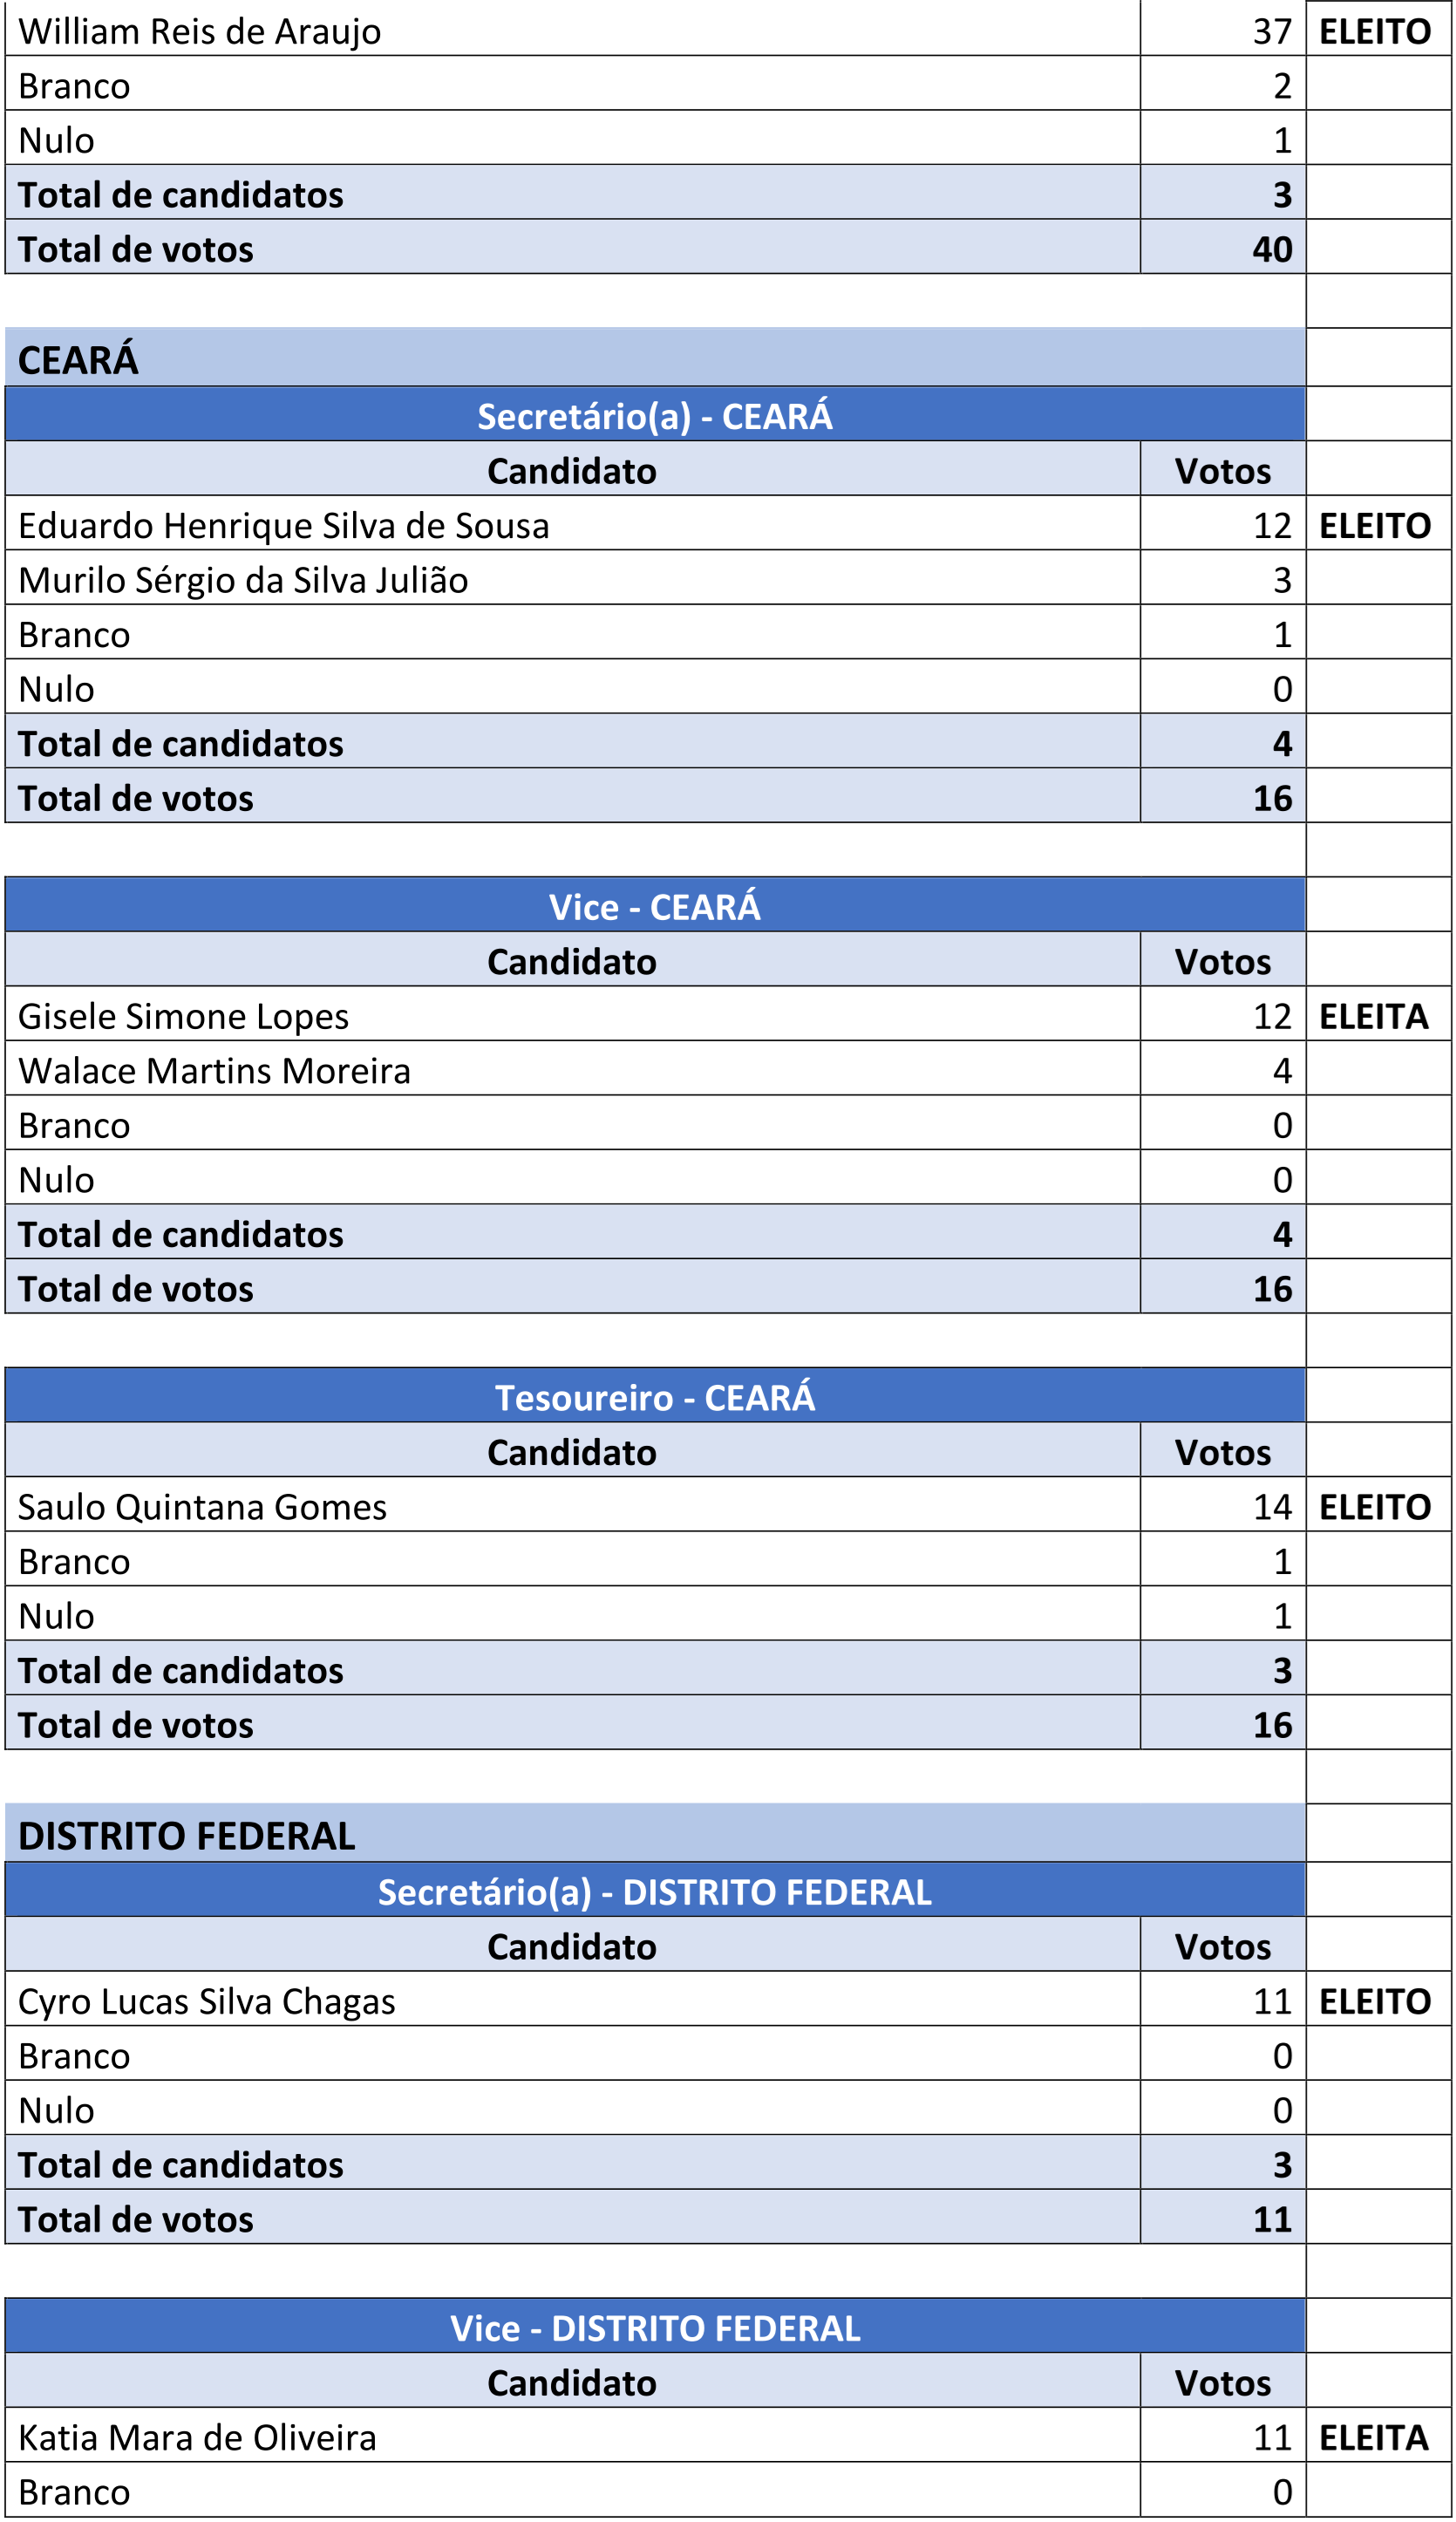
Task: Click candidate Saulo Quintana Gomes
Action: 203,1507
